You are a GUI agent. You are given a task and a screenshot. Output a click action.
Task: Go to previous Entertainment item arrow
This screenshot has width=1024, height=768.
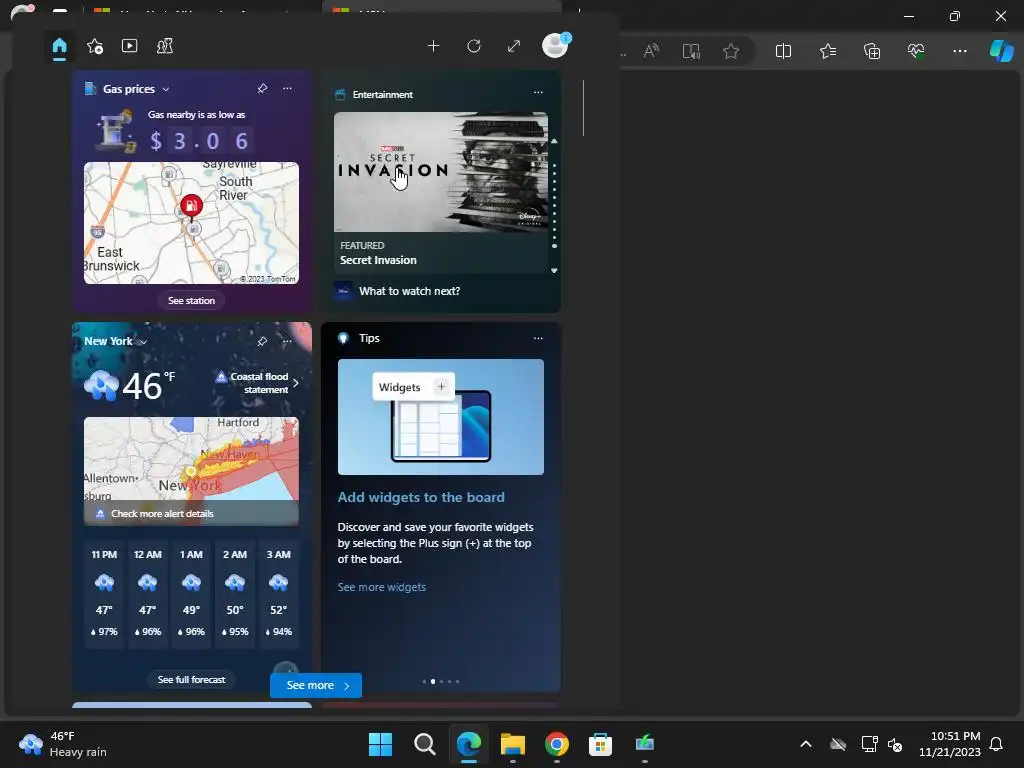coord(554,141)
